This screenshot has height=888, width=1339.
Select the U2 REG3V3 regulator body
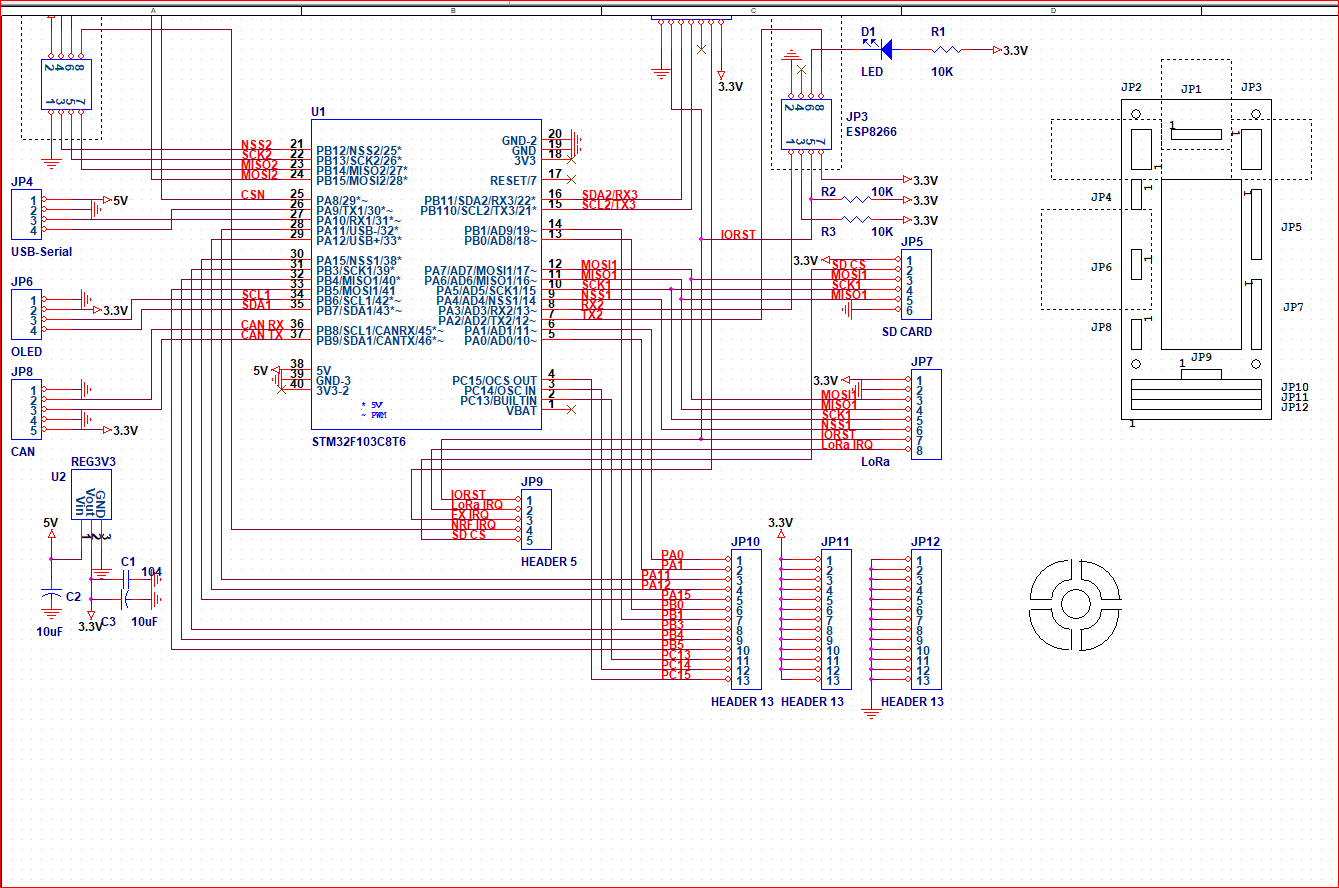pos(91,493)
